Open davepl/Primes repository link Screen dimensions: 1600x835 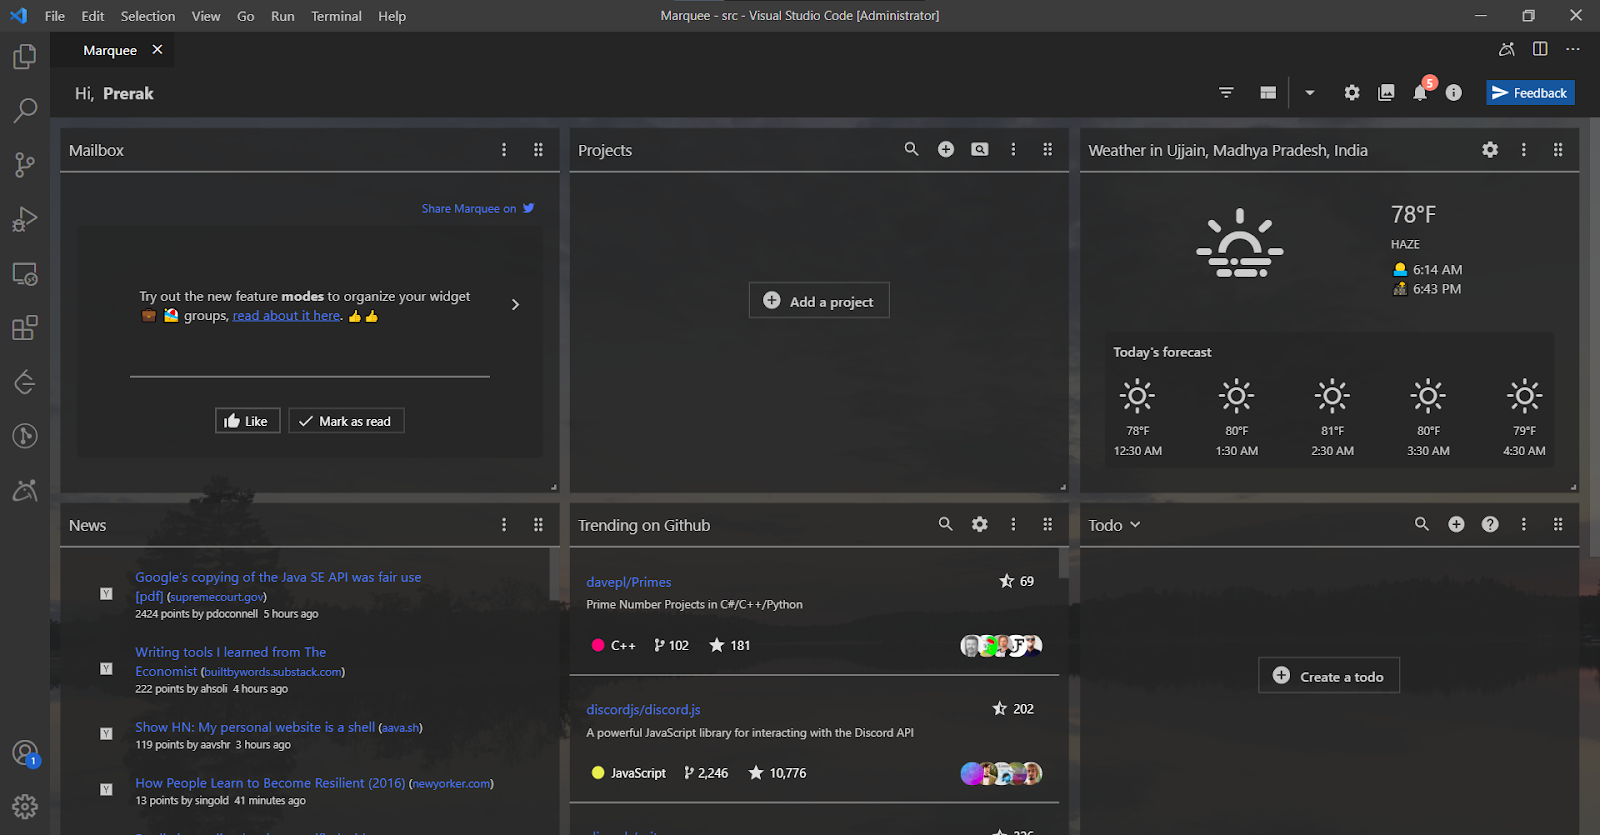(629, 582)
